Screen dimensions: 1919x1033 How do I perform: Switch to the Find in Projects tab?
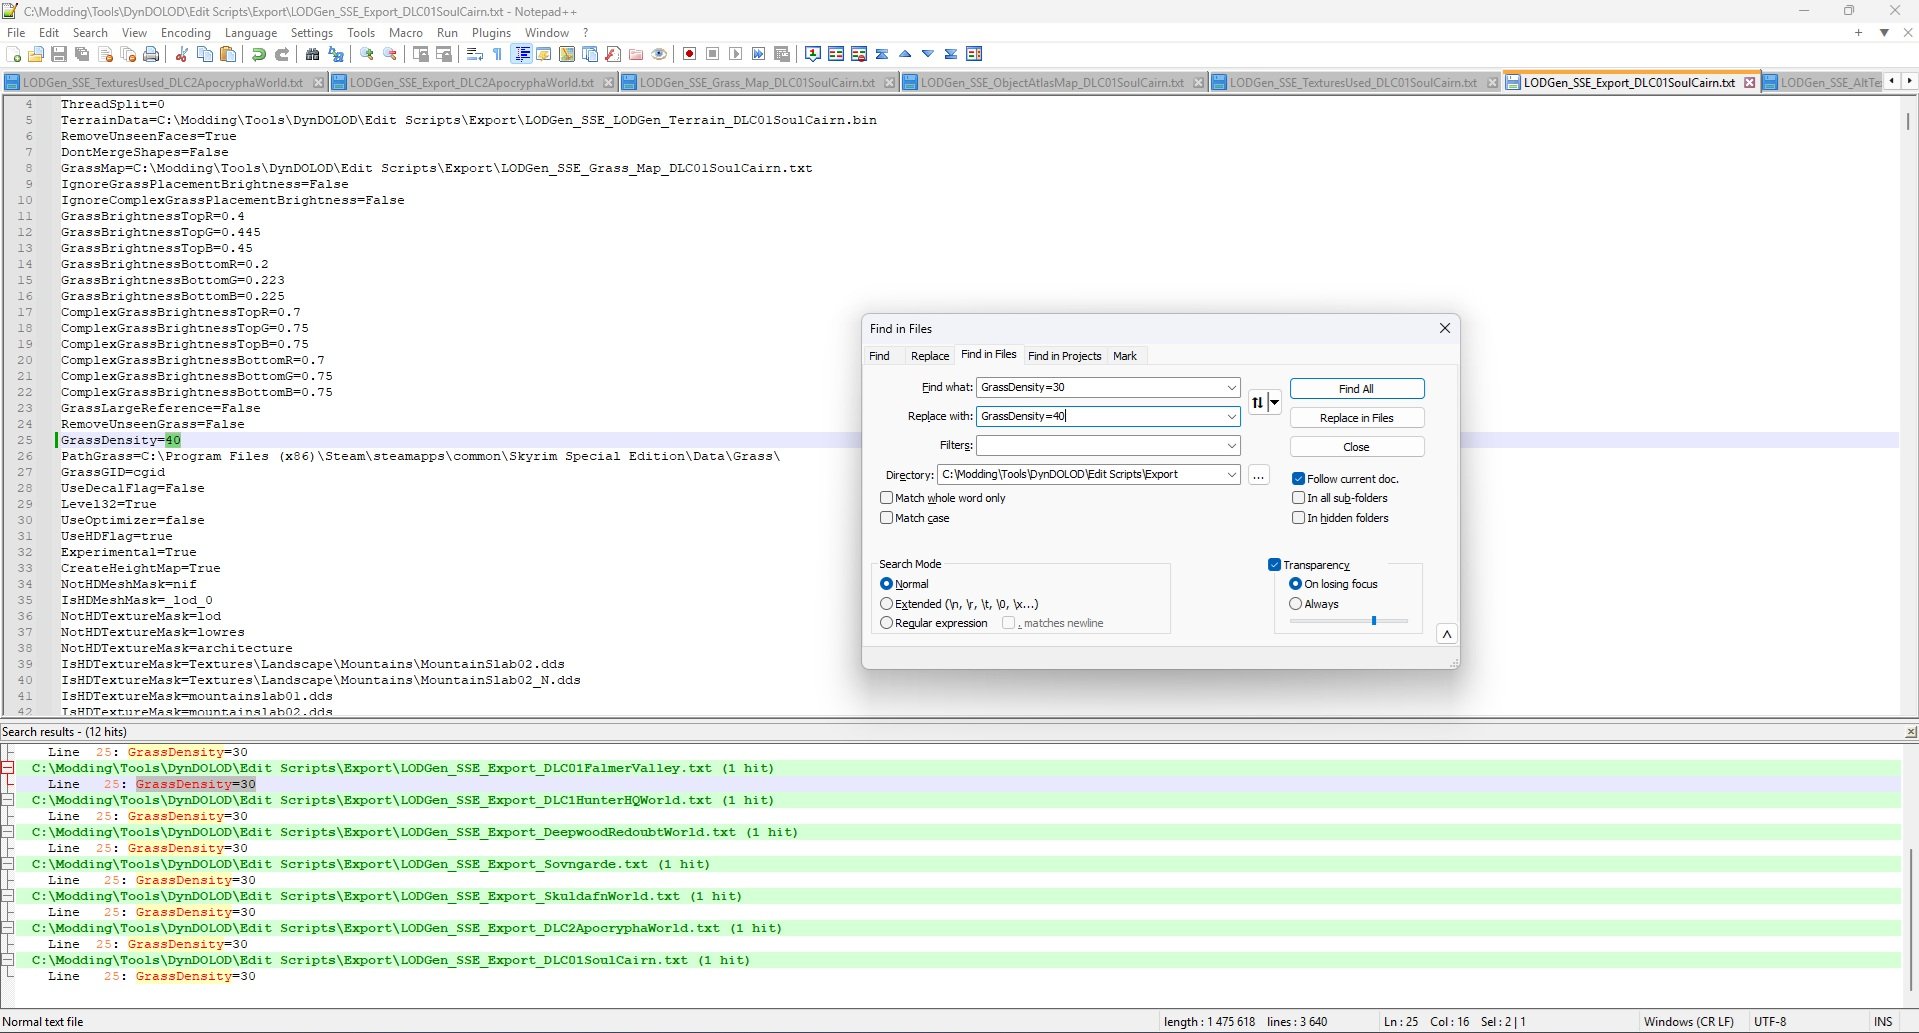pos(1064,356)
